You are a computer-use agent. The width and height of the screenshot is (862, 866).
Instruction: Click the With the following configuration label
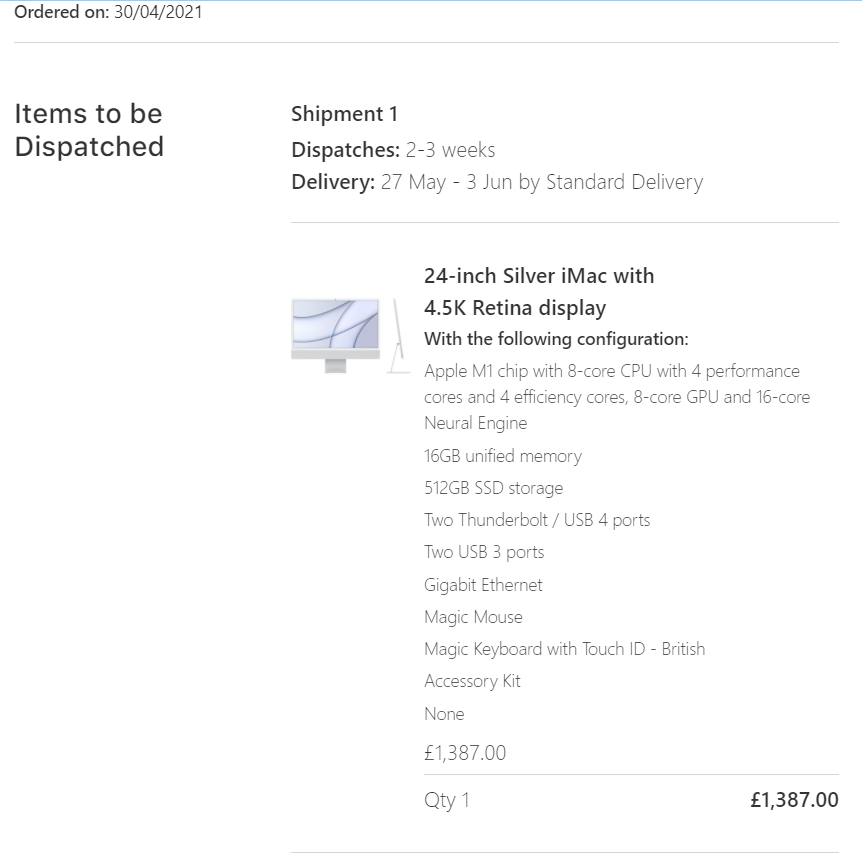coord(556,339)
